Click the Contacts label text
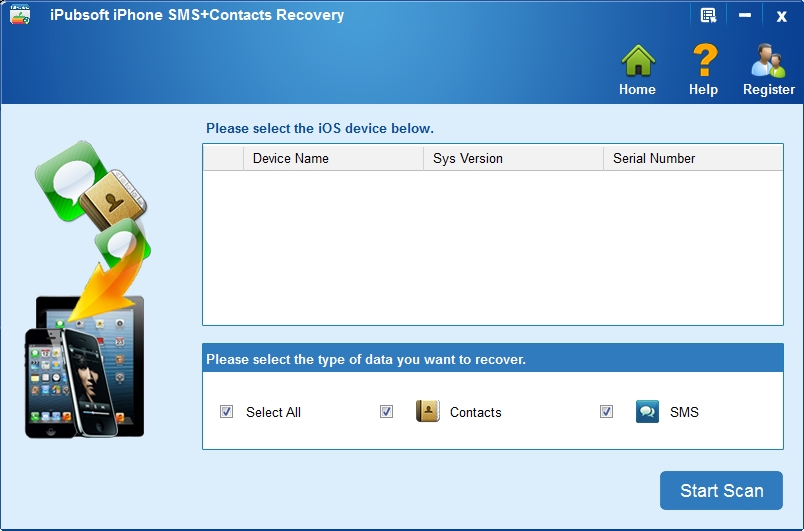The height and width of the screenshot is (531, 804). [475, 412]
